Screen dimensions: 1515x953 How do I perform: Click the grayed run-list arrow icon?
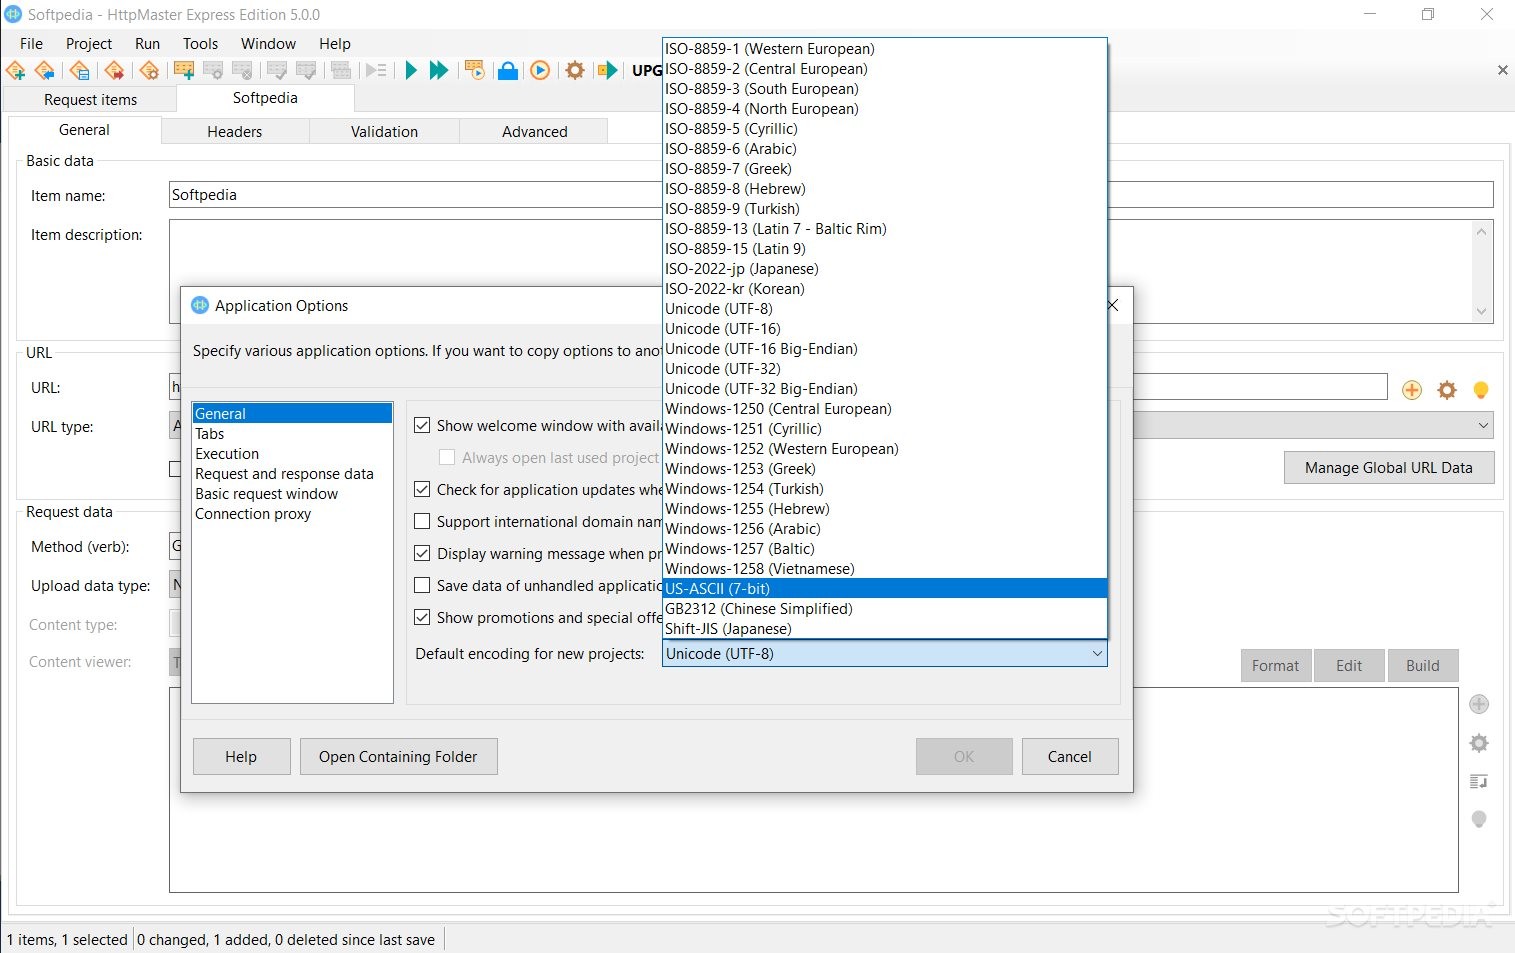click(x=376, y=70)
